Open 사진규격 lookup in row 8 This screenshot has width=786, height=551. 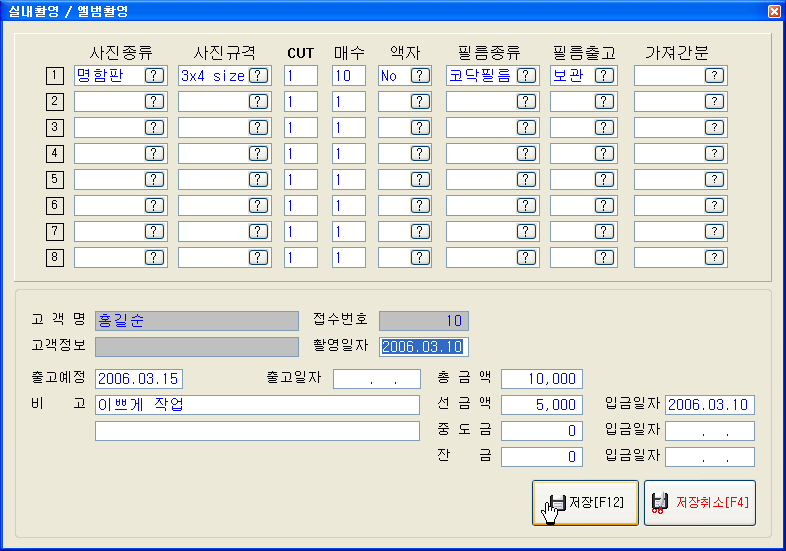click(x=258, y=258)
